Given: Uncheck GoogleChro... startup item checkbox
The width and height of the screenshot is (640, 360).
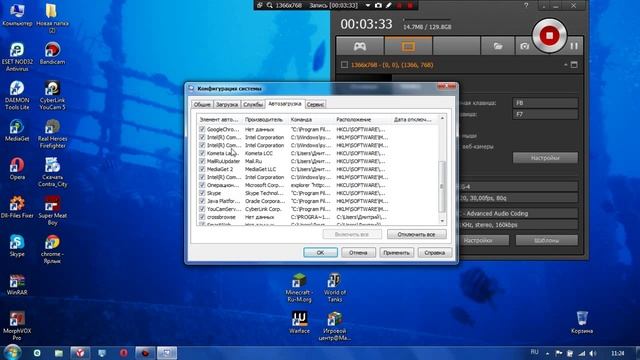Looking at the screenshot, I should (202, 129).
